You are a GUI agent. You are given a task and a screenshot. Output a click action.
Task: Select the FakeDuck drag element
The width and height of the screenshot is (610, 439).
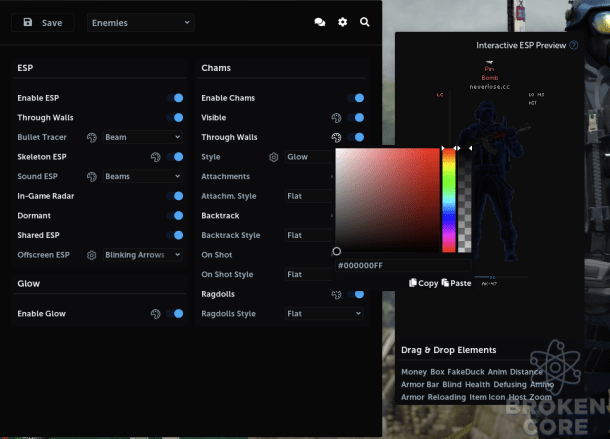click(466, 372)
